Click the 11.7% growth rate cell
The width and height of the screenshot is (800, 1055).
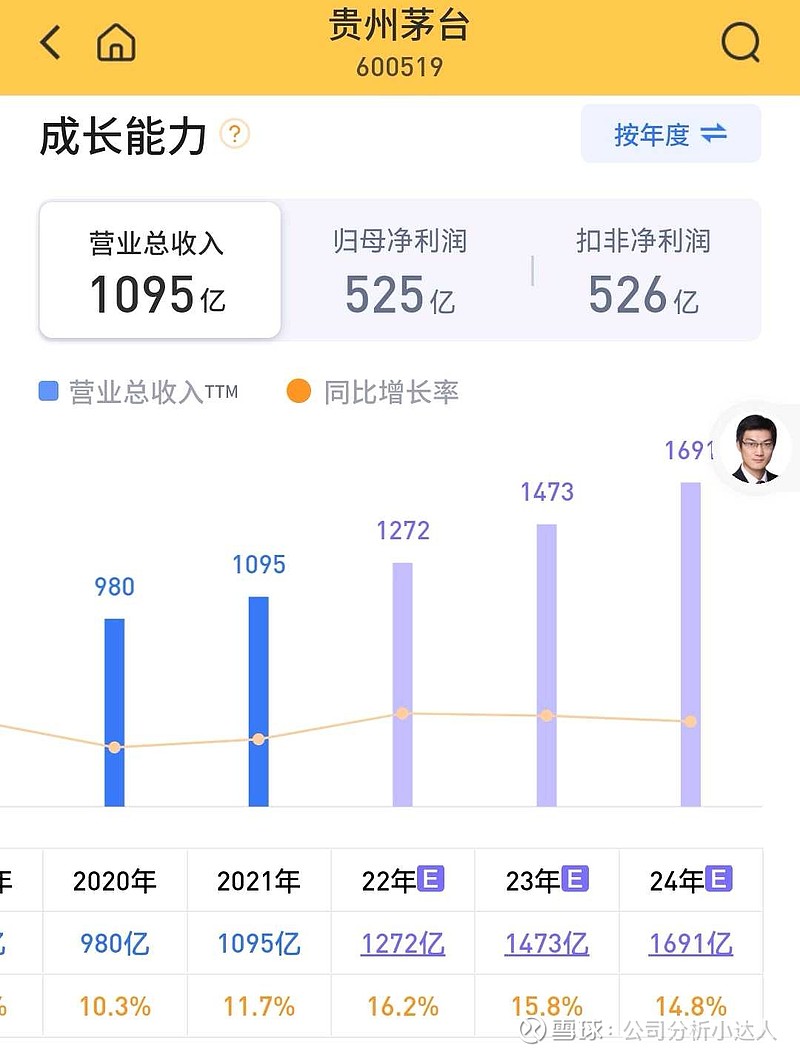pyautogui.click(x=258, y=1007)
